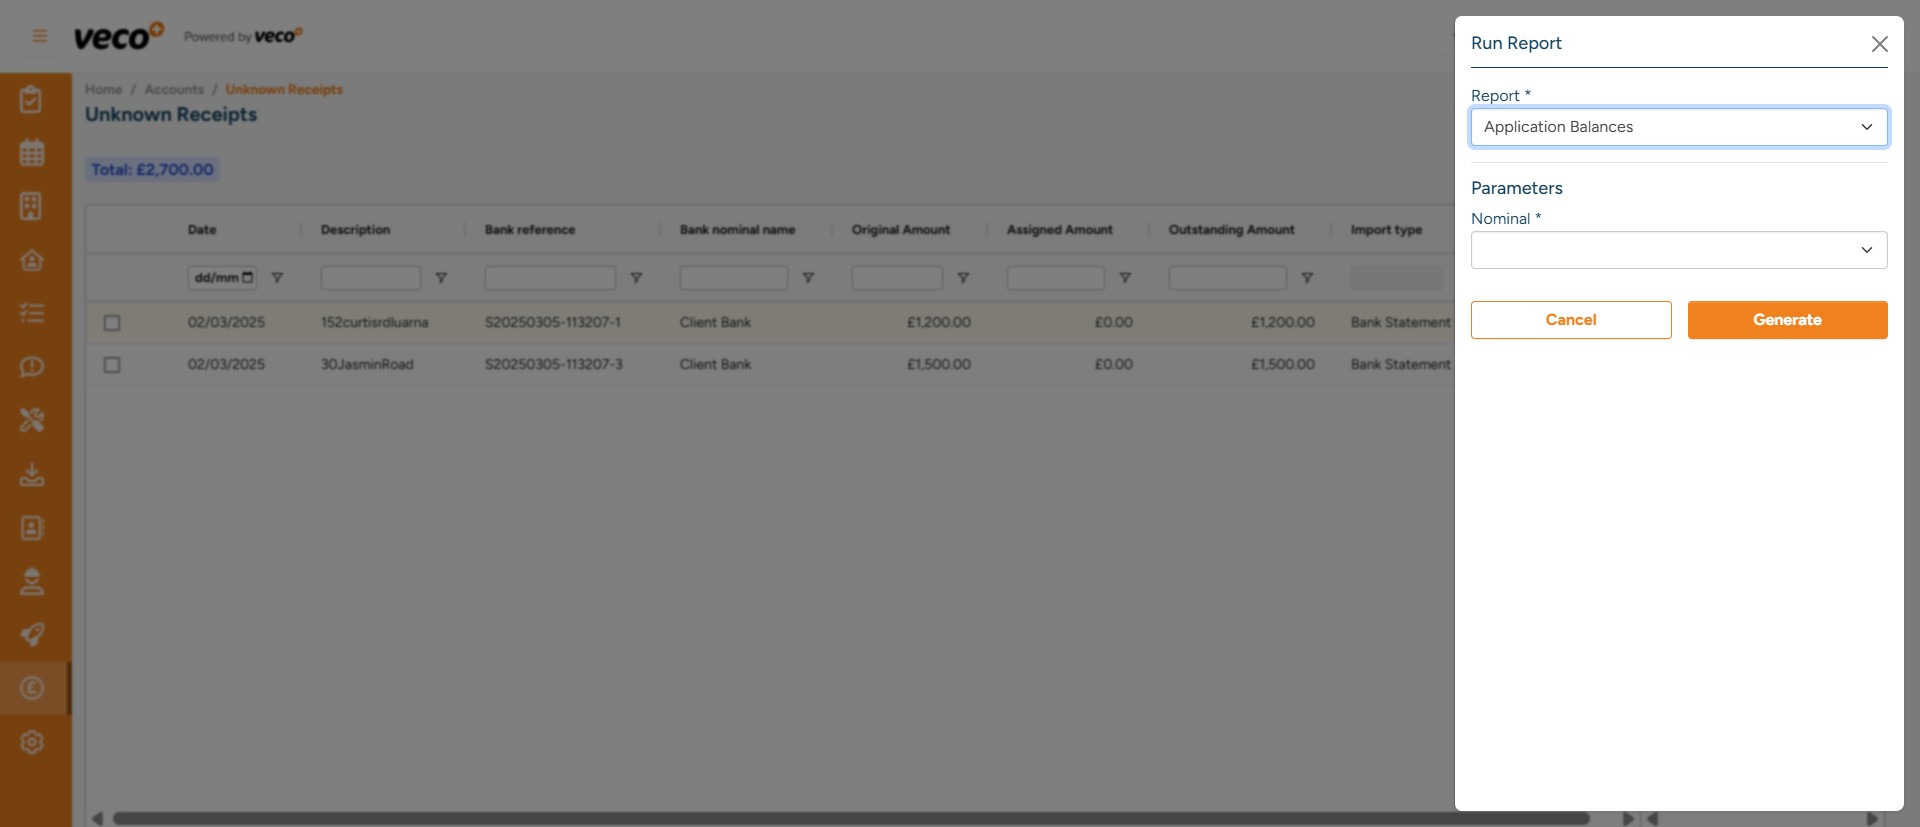Screen dimensions: 1920x827
Task: Click the S20250305-113207-1 bank reference cell
Action: 553,322
